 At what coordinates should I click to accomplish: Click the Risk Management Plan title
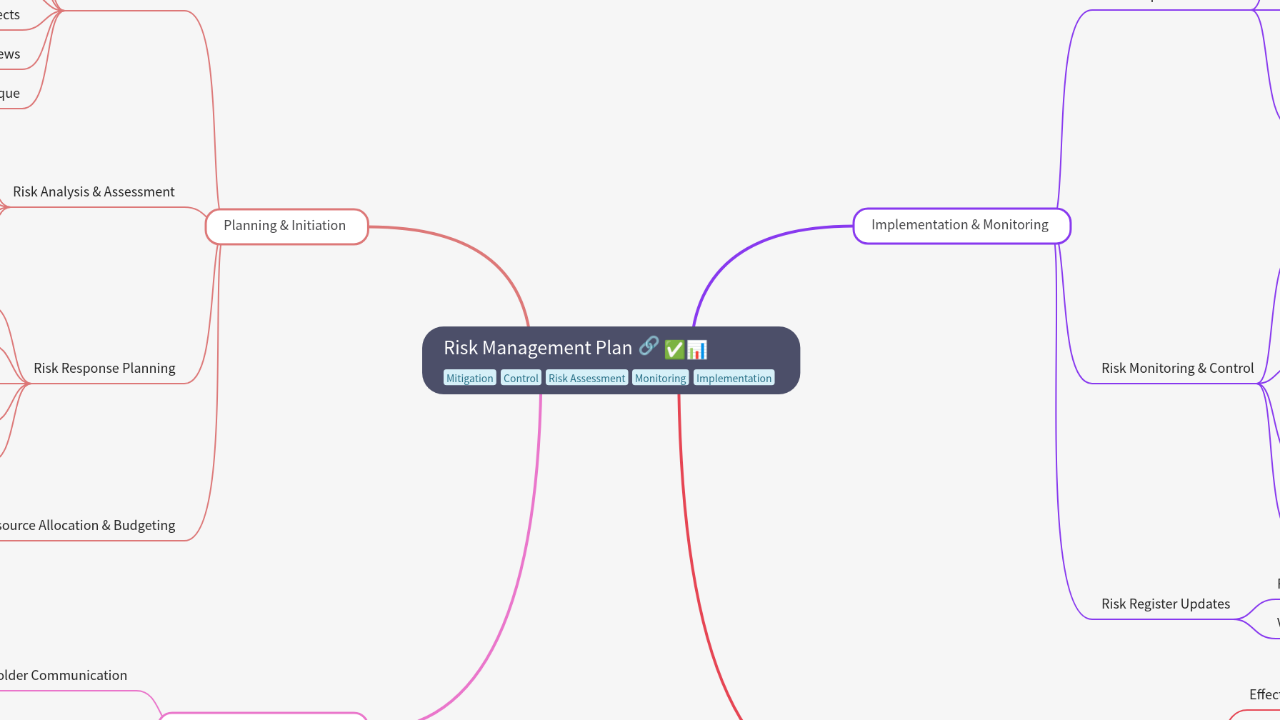coord(538,348)
